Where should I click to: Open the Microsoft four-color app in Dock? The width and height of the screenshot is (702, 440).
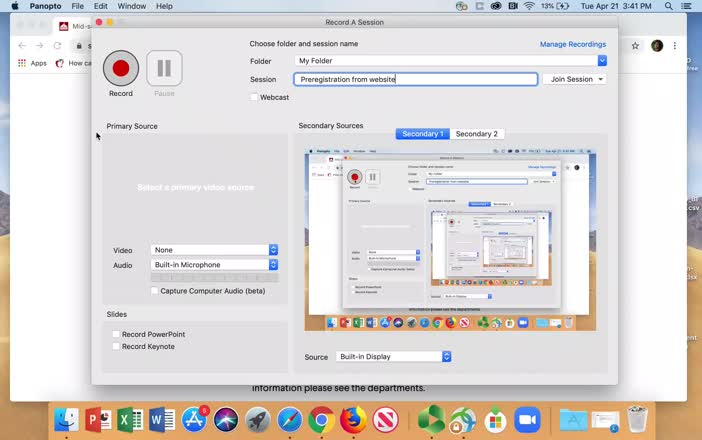point(495,420)
